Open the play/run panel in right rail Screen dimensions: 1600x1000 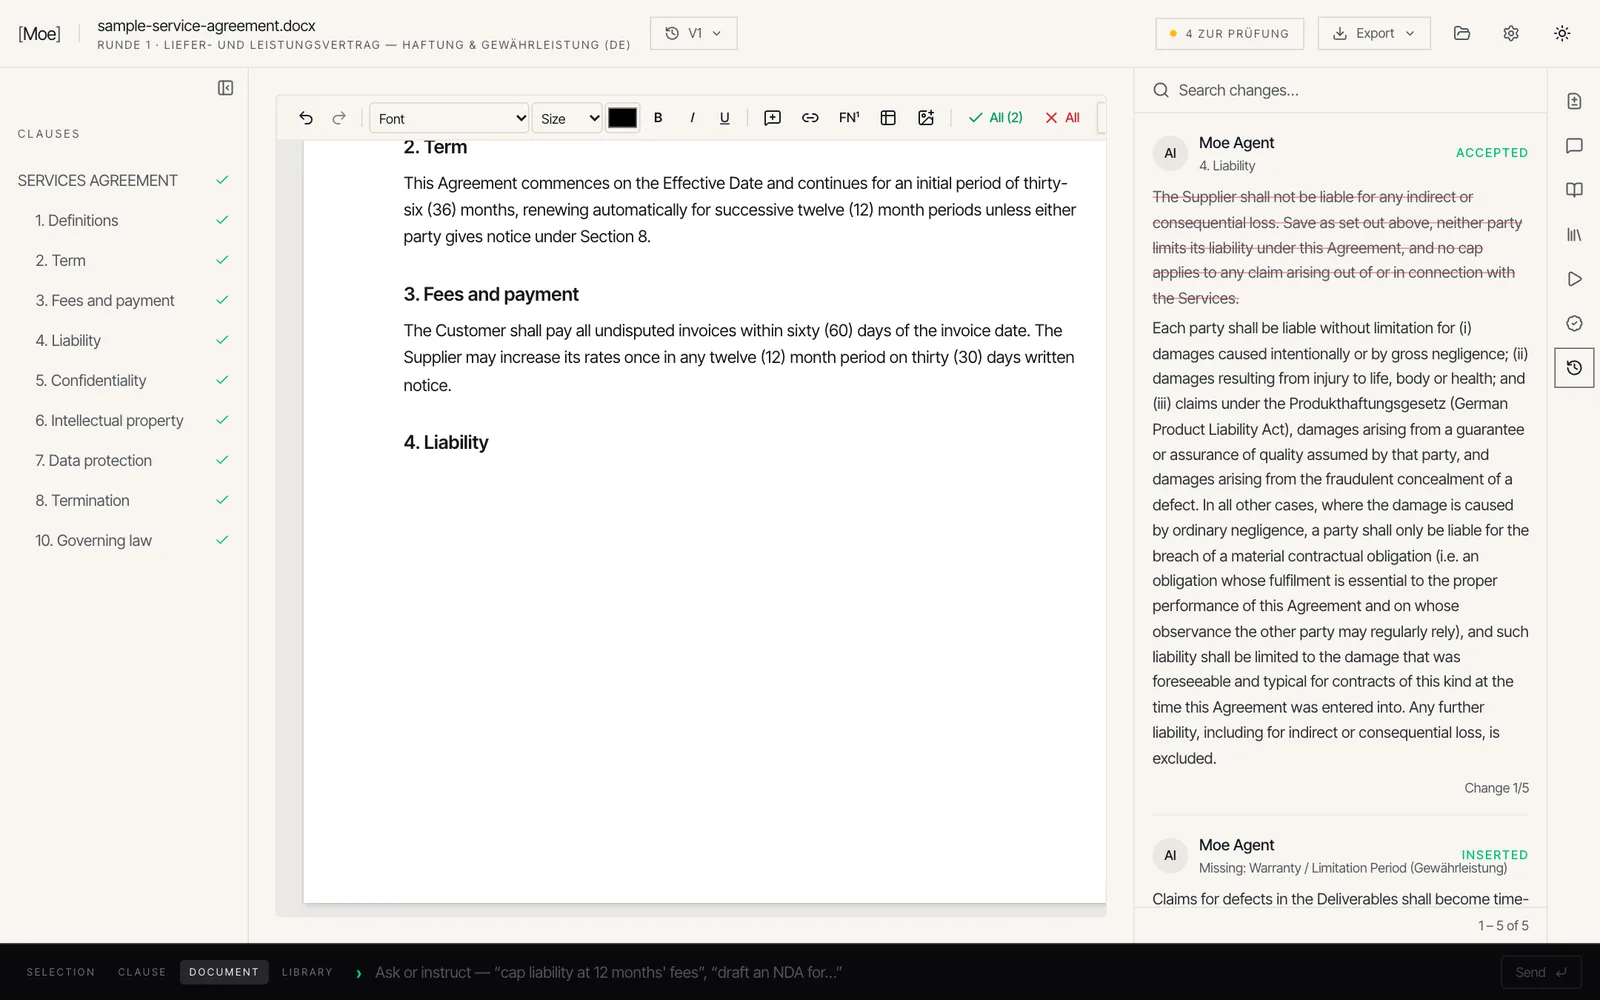click(1574, 279)
